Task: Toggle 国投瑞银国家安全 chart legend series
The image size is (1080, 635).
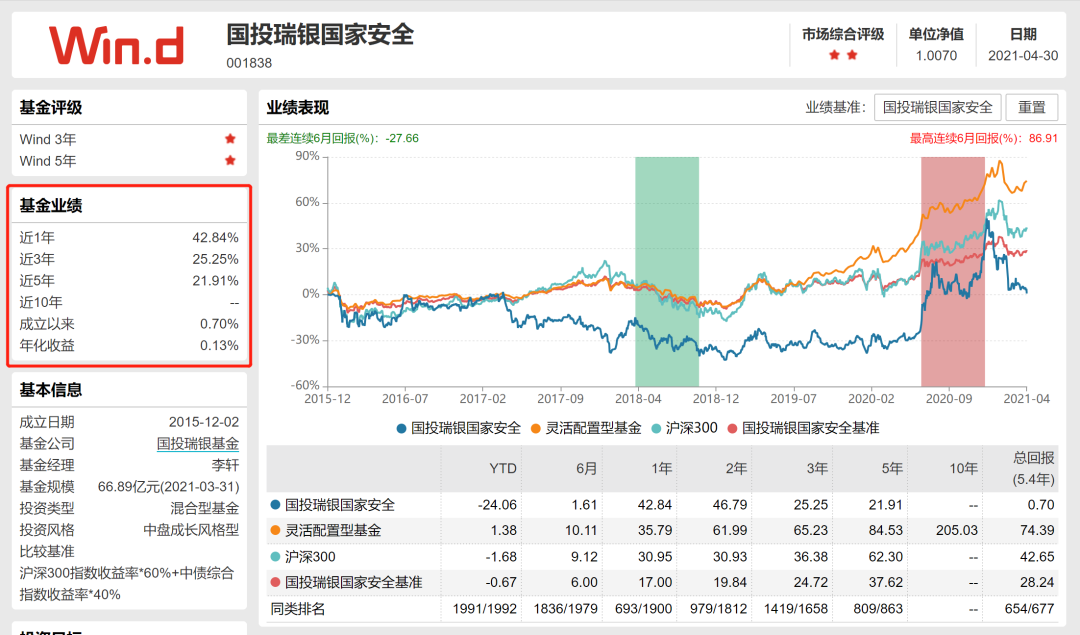Action: tap(459, 428)
